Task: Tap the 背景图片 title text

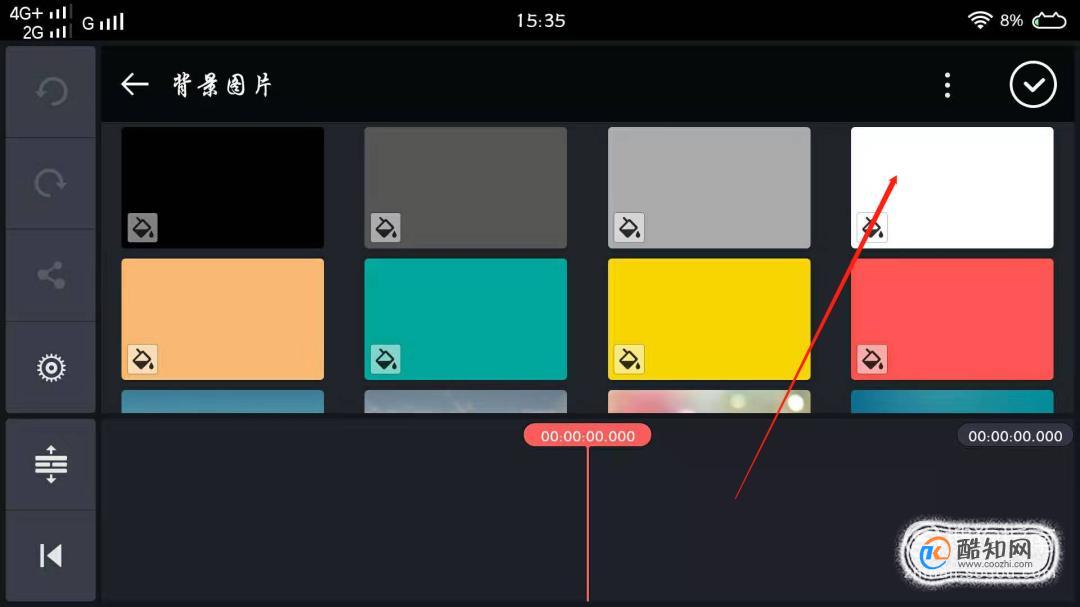Action: pos(222,85)
